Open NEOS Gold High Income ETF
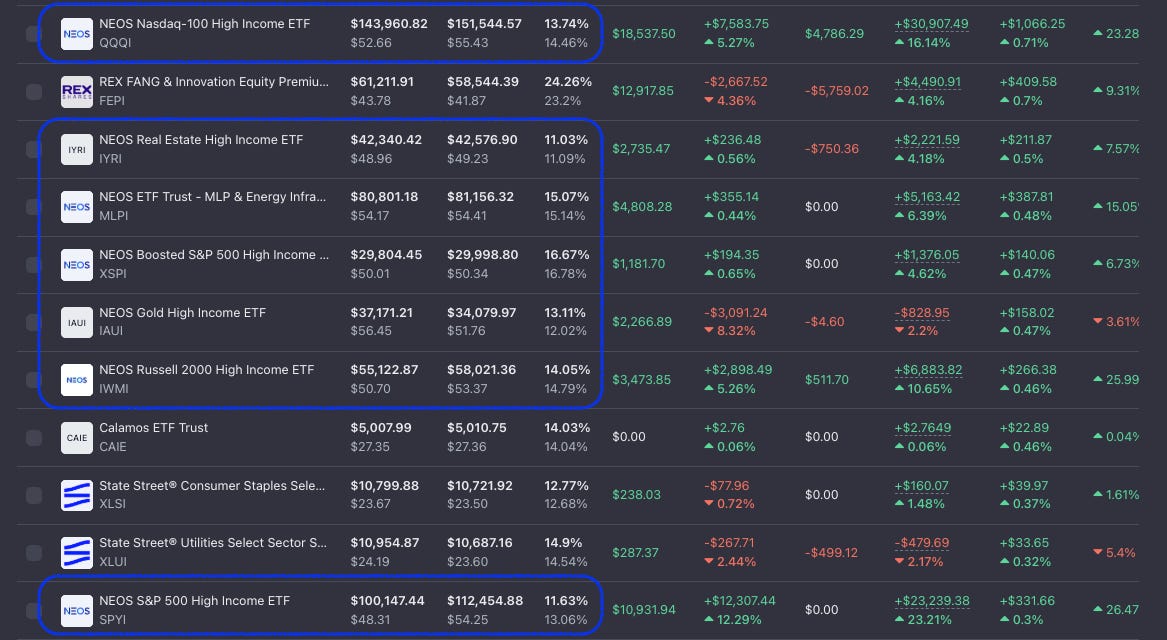 click(182, 313)
